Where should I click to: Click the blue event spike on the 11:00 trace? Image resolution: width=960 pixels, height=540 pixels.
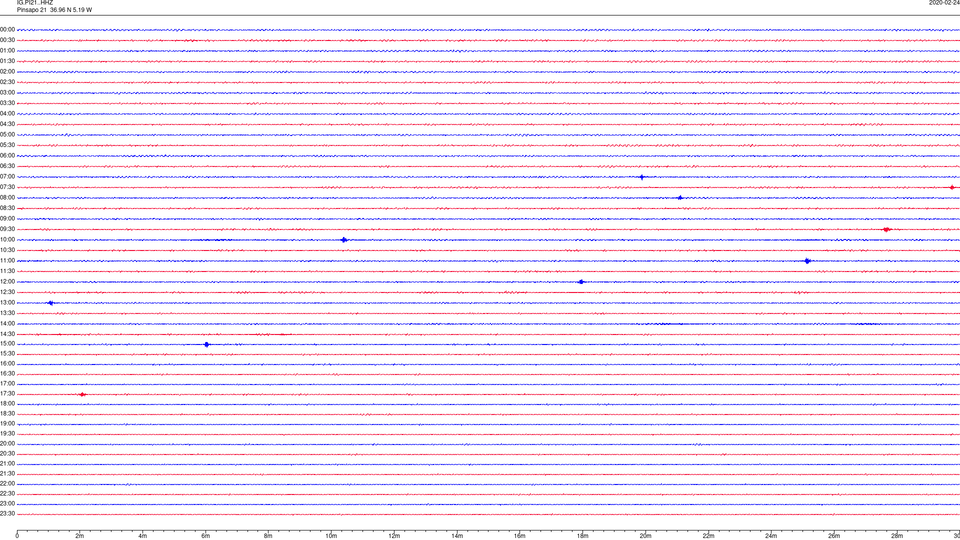pos(808,261)
